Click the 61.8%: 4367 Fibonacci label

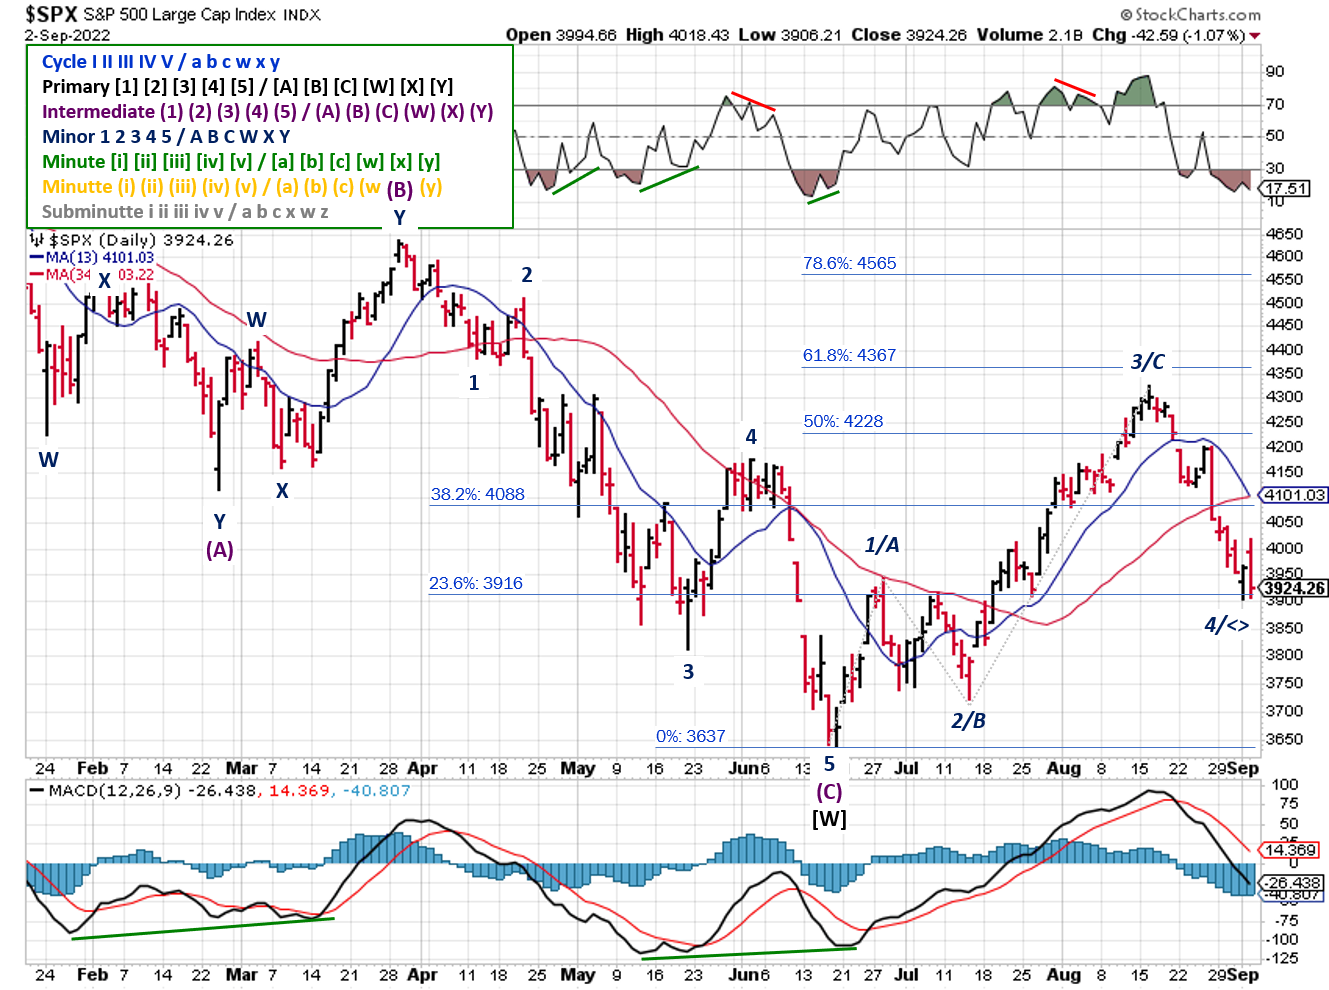tap(850, 355)
